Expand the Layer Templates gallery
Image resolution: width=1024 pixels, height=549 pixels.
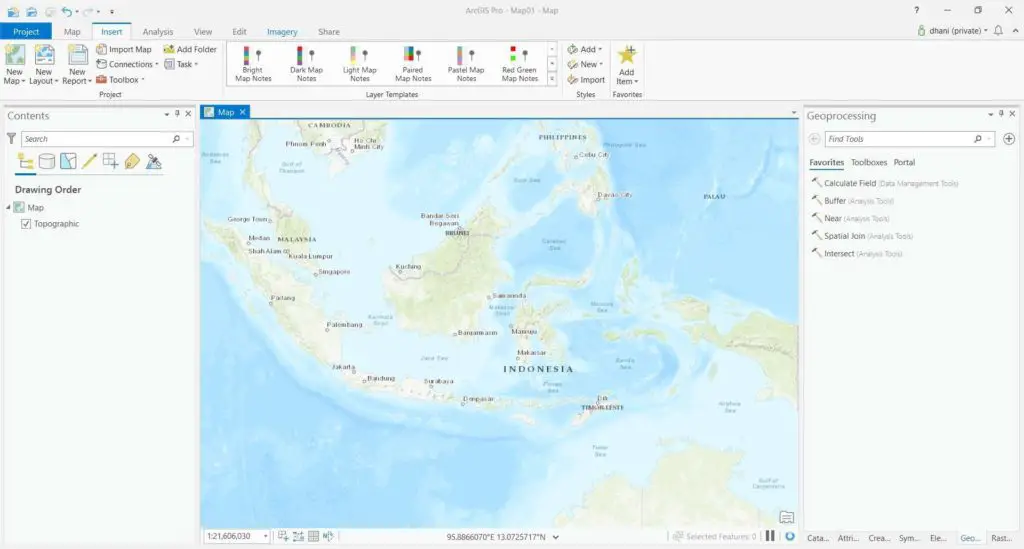552,79
